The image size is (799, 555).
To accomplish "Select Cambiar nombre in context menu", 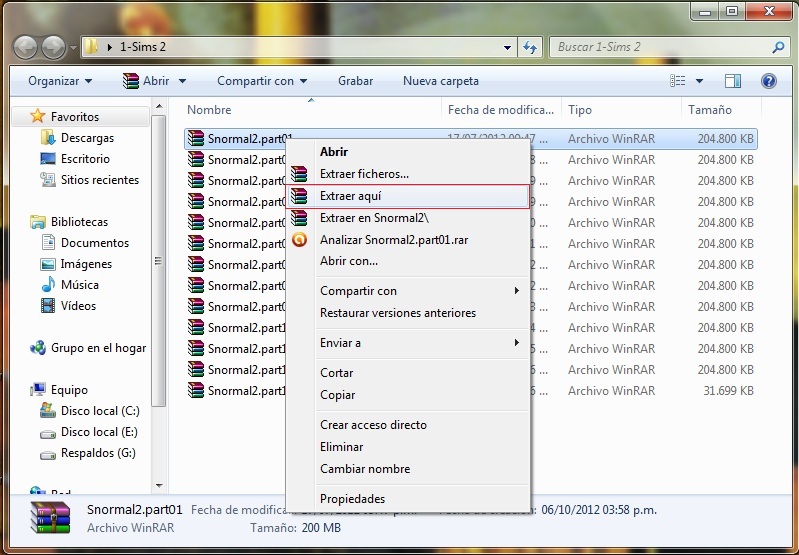I will pyautogui.click(x=408, y=469).
